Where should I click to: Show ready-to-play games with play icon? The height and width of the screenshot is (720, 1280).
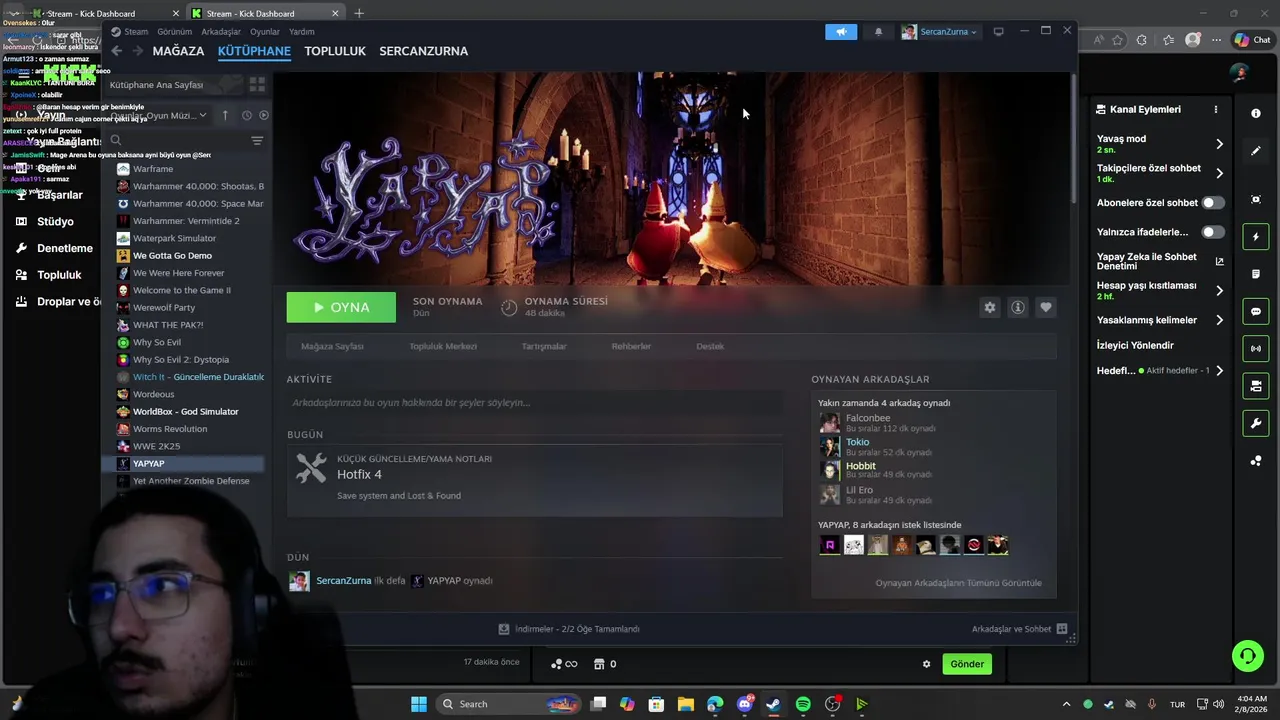263,115
